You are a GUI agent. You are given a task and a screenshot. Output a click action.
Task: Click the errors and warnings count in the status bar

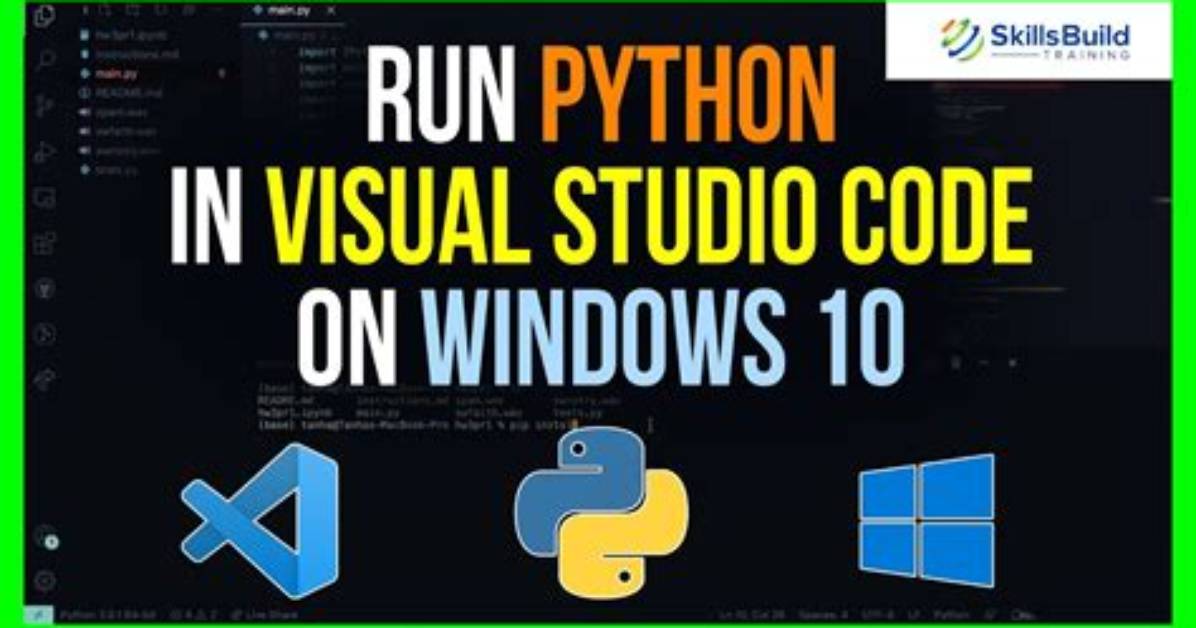tap(193, 614)
